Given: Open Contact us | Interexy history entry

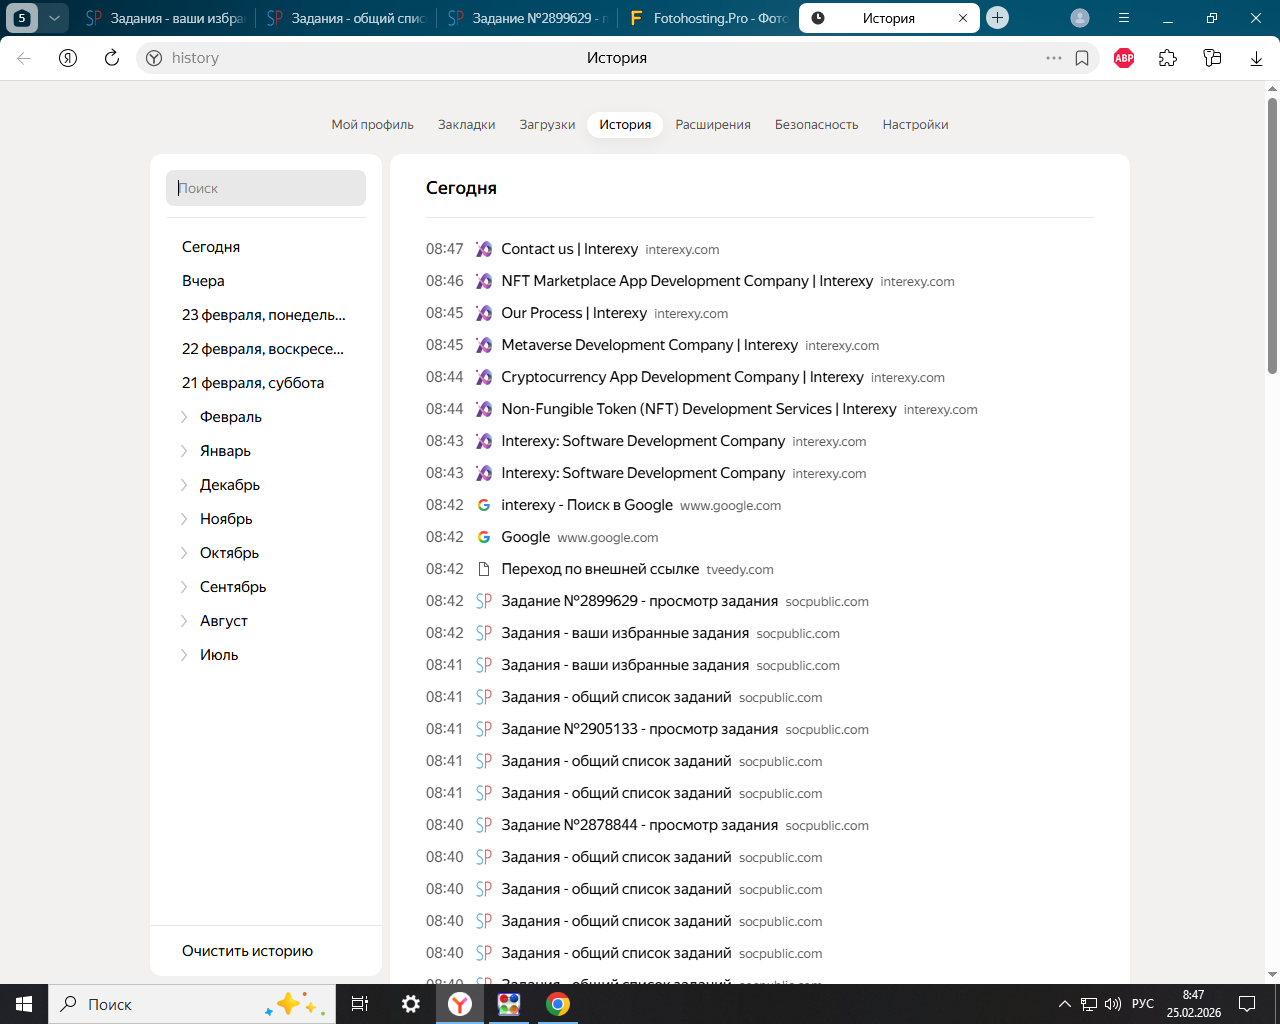Looking at the screenshot, I should 569,249.
